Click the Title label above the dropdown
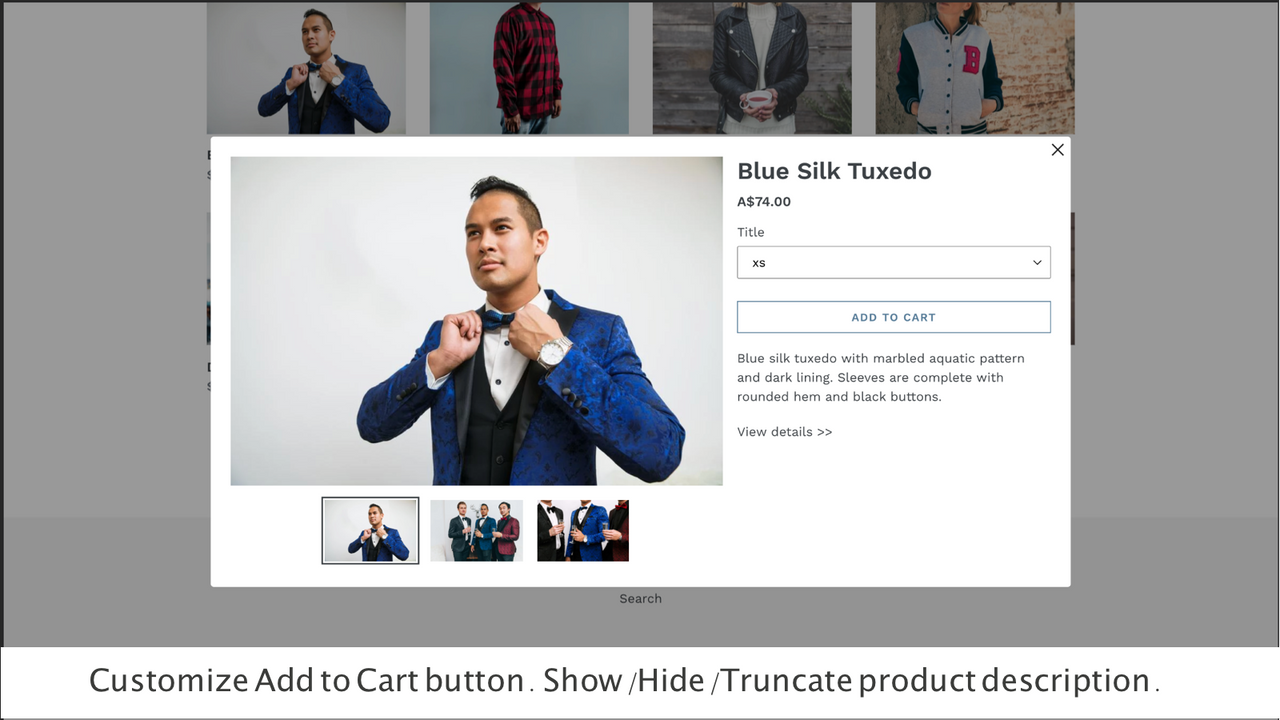 pyautogui.click(x=750, y=232)
